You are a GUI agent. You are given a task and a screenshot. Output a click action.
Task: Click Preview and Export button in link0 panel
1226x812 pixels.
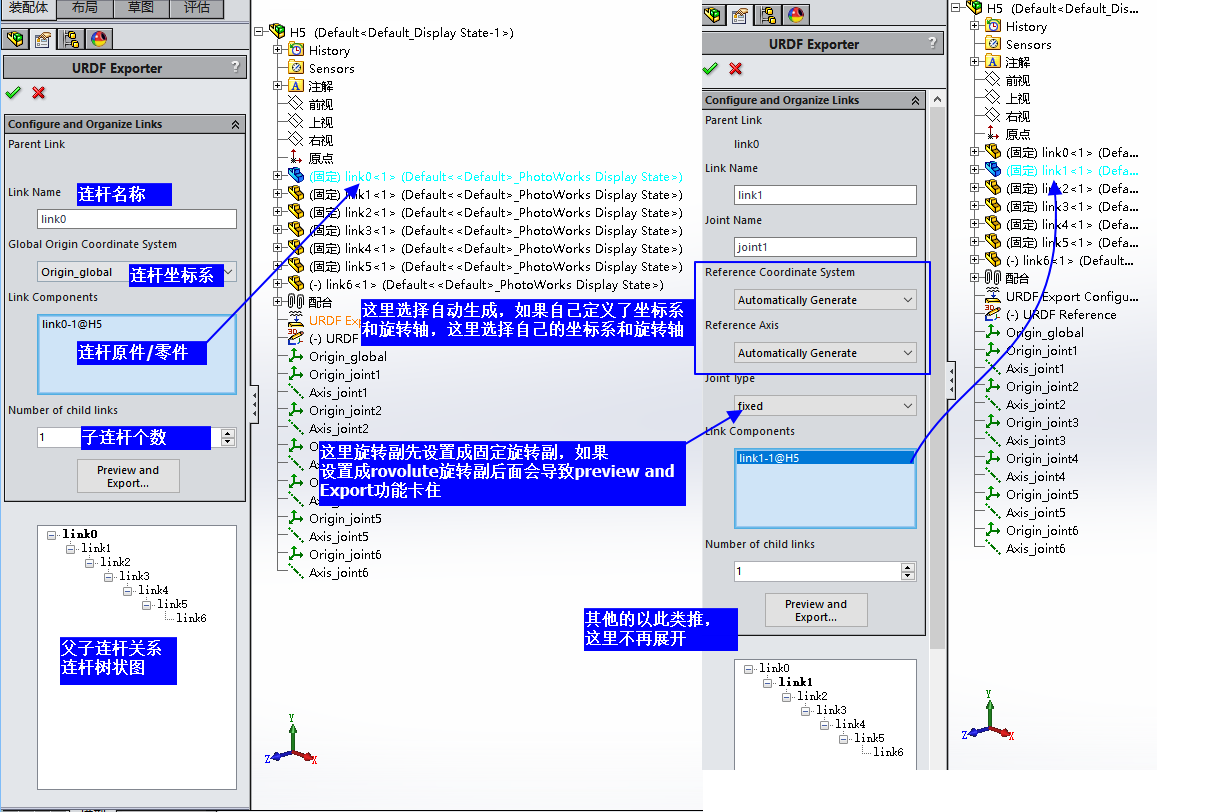coord(128,476)
